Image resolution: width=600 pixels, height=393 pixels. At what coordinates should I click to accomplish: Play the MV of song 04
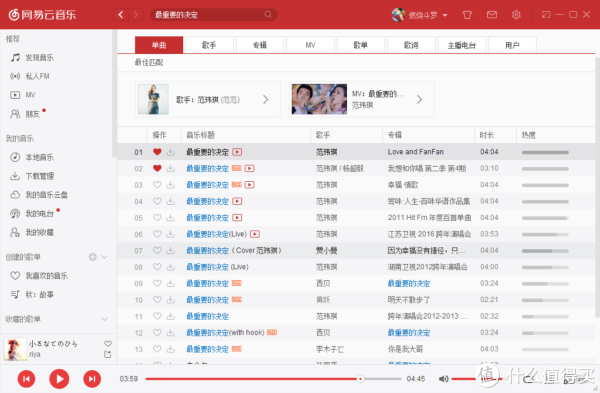(x=237, y=201)
